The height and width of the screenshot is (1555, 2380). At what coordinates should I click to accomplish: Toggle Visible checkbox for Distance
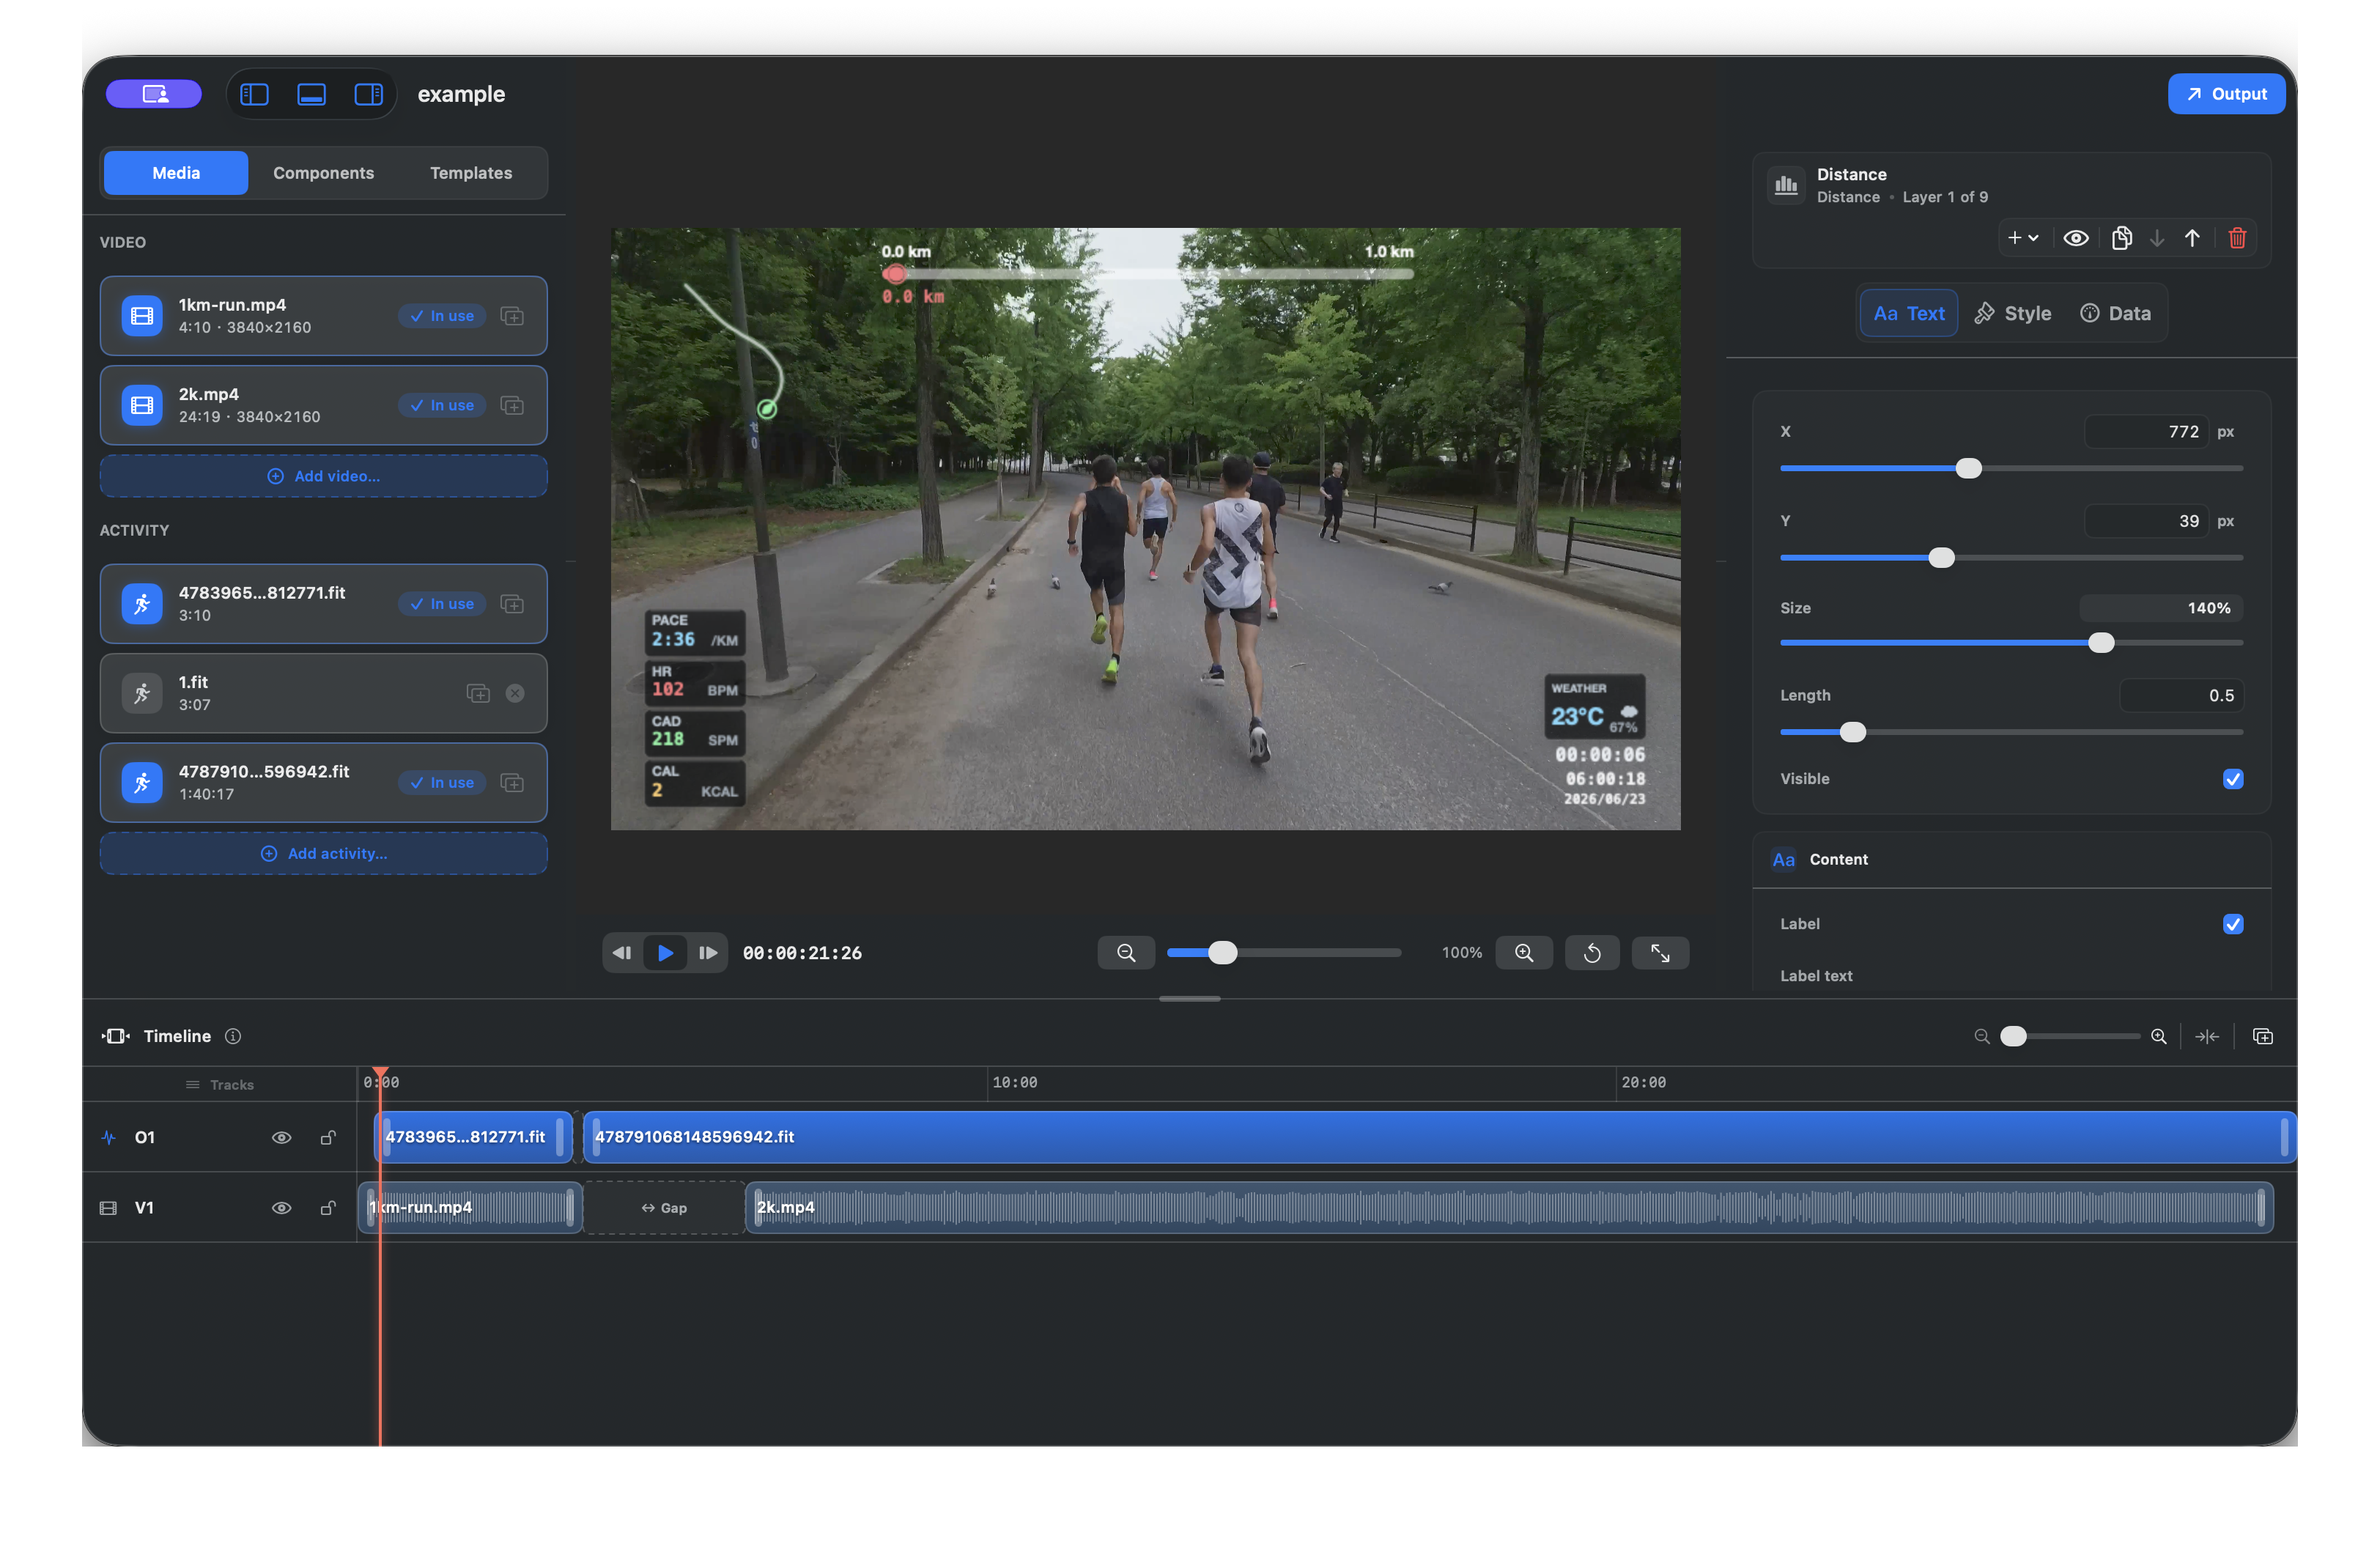pos(2232,779)
